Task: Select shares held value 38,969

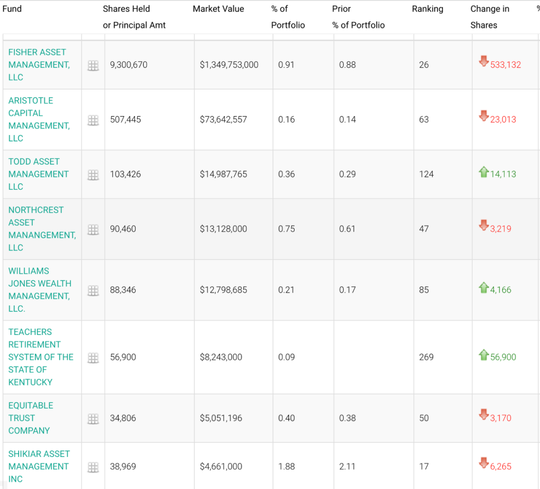Action: point(123,467)
